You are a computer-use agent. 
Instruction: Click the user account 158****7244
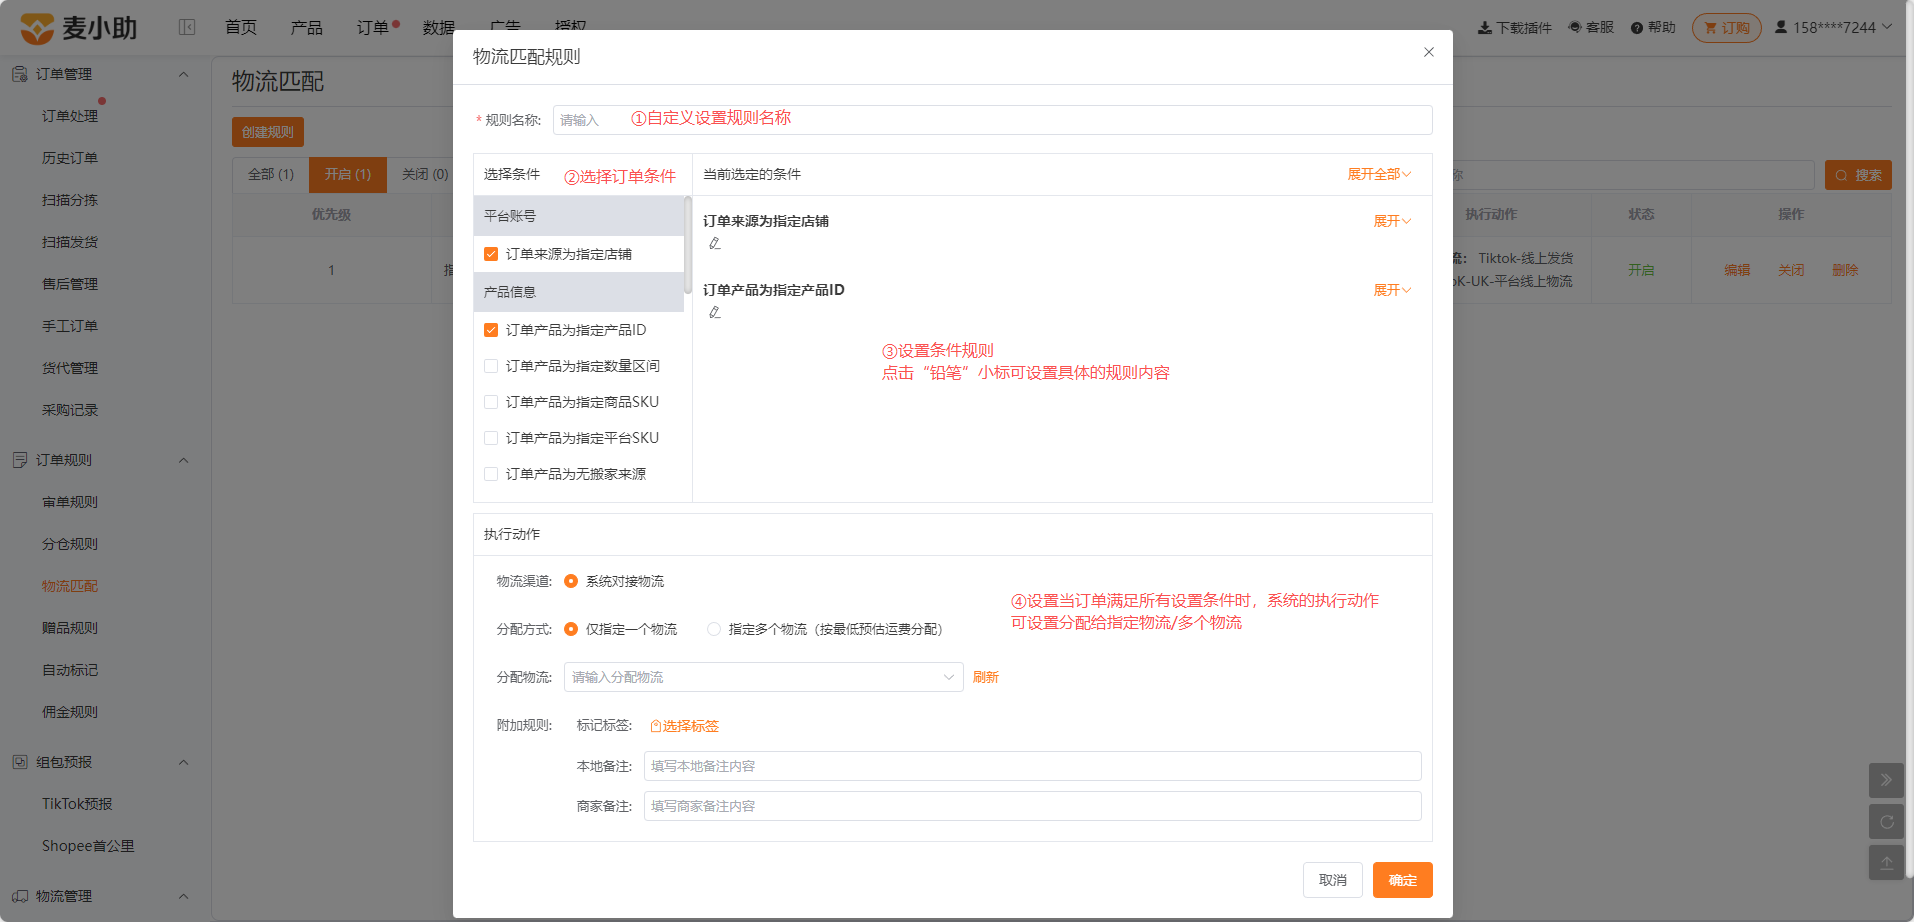point(1833,28)
